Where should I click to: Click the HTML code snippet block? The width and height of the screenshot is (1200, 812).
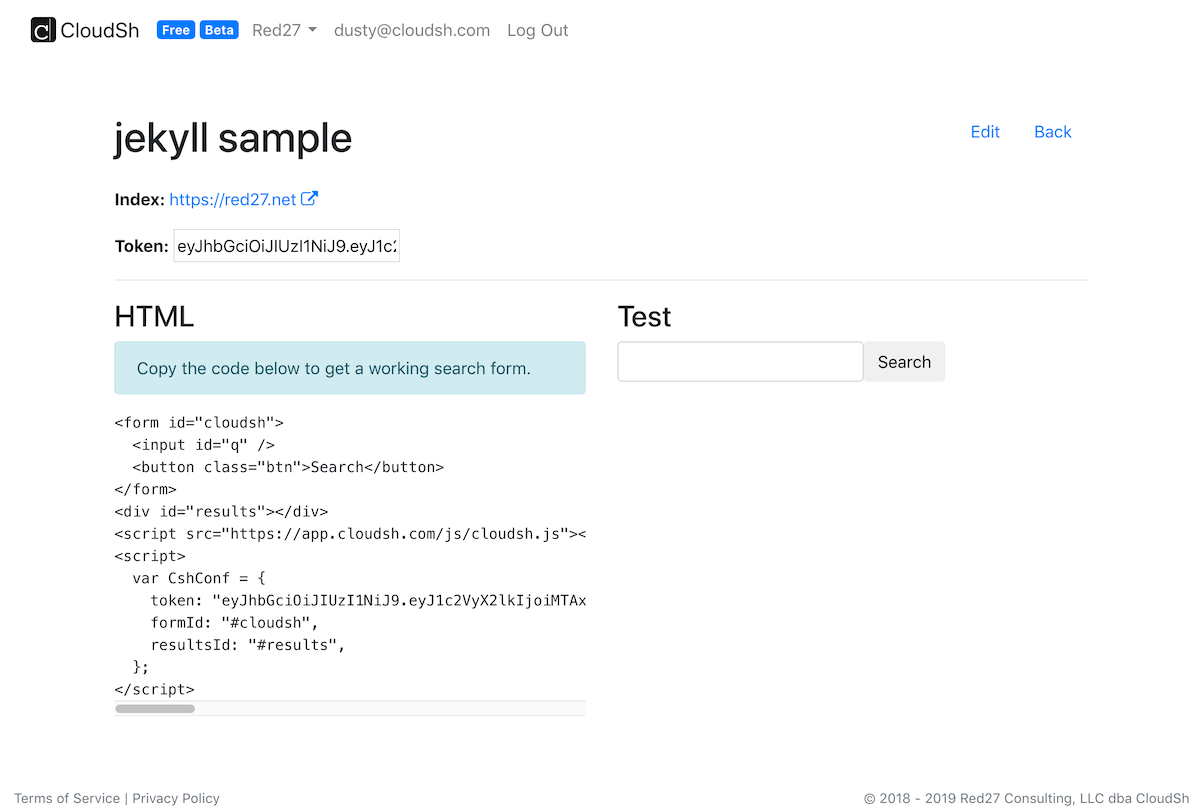tap(350, 556)
